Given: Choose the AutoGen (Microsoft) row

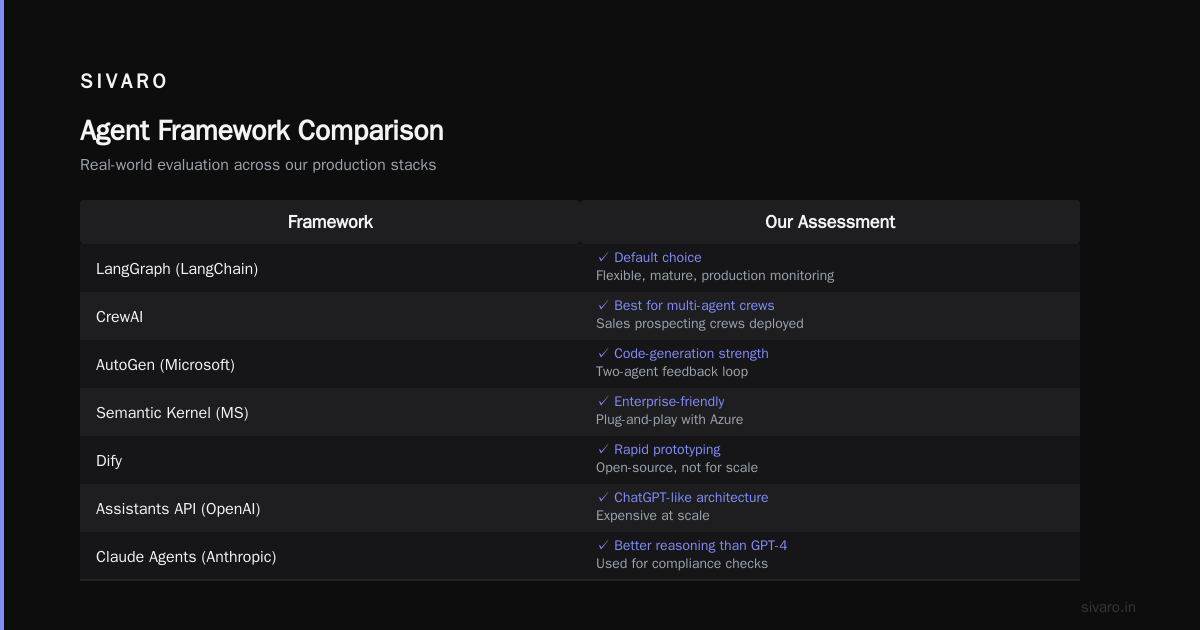Looking at the screenshot, I should (x=580, y=364).
